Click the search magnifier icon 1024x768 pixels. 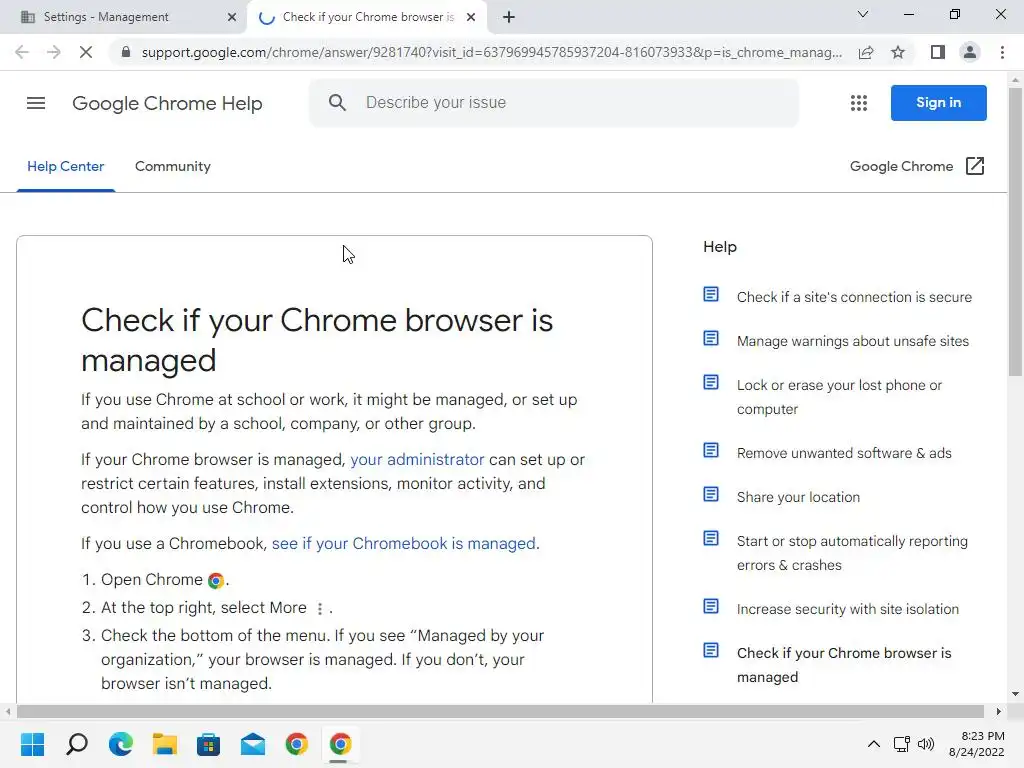click(337, 103)
